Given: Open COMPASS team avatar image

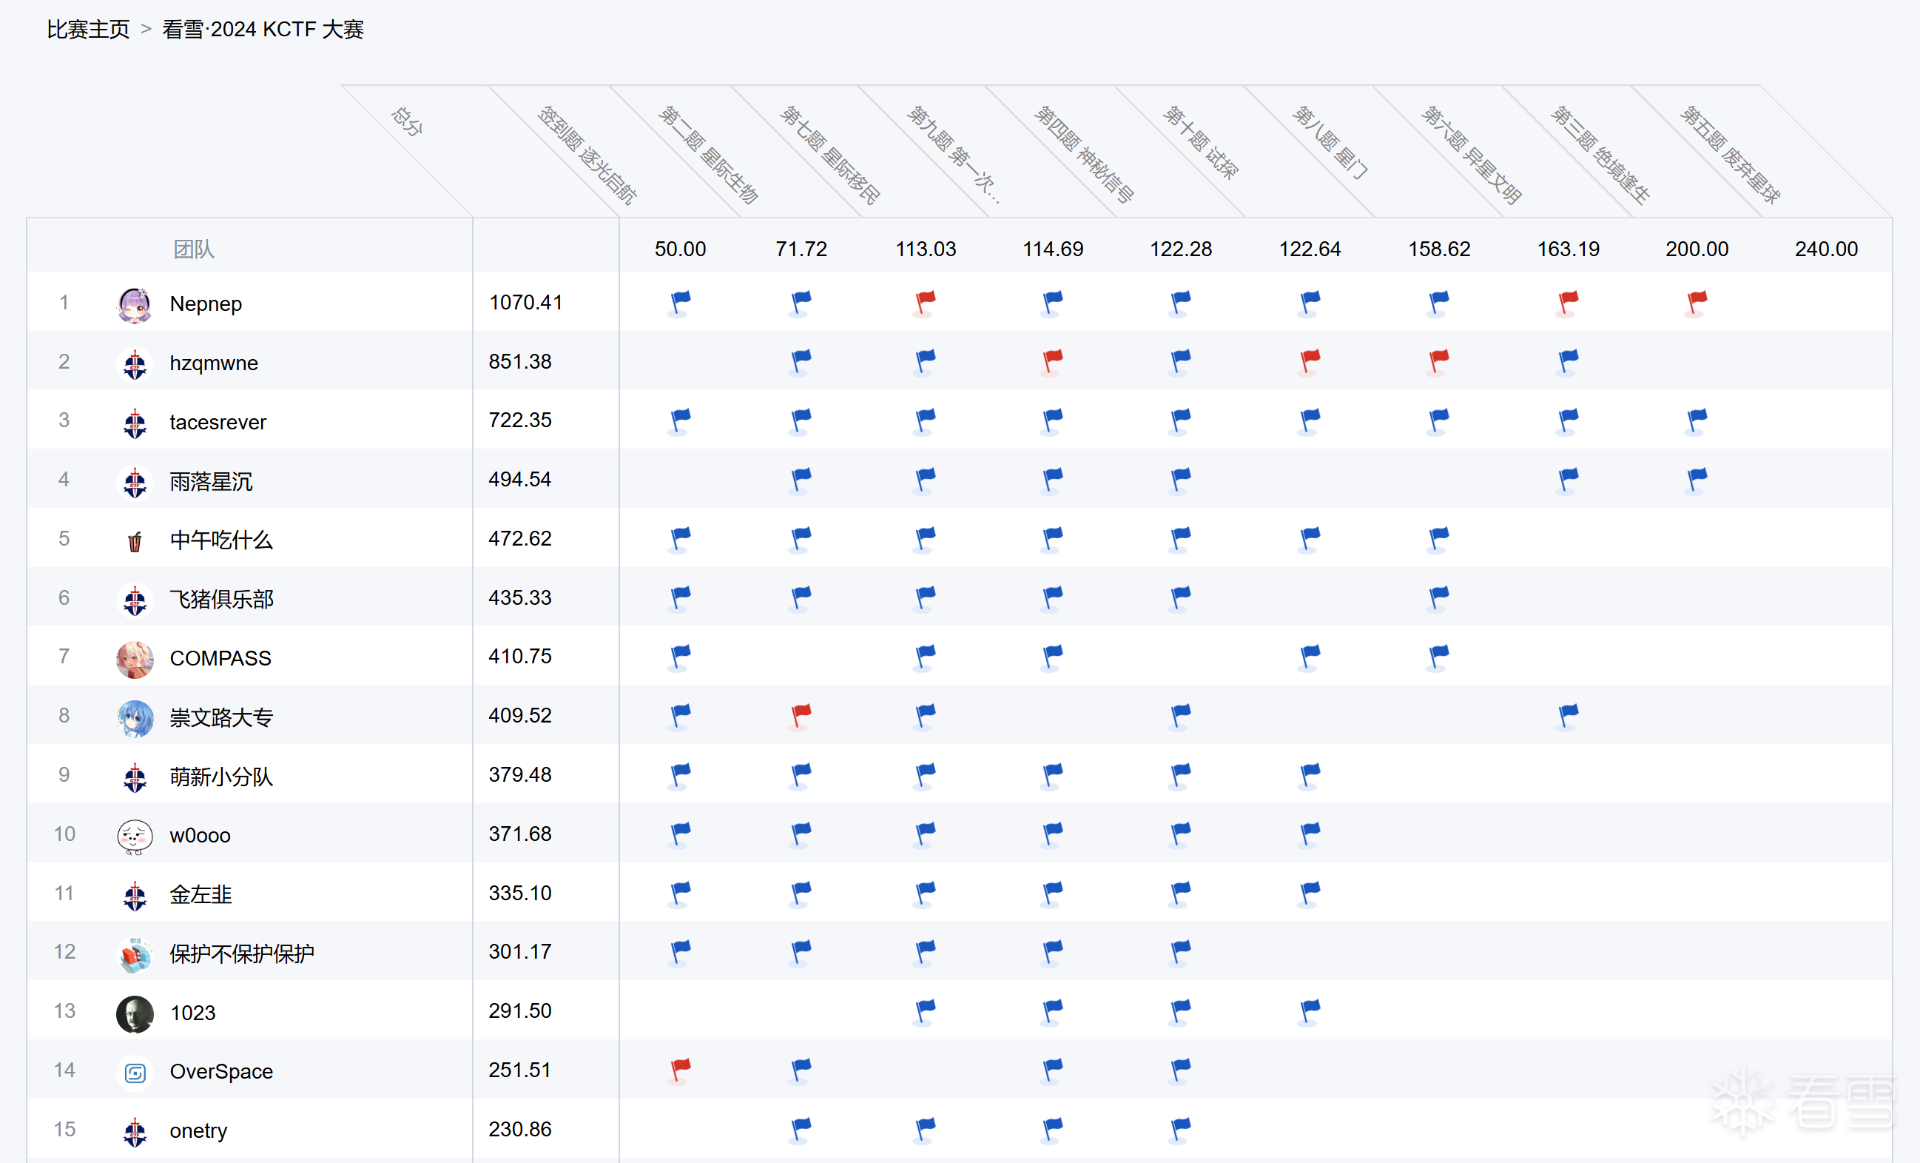Looking at the screenshot, I should (135, 659).
